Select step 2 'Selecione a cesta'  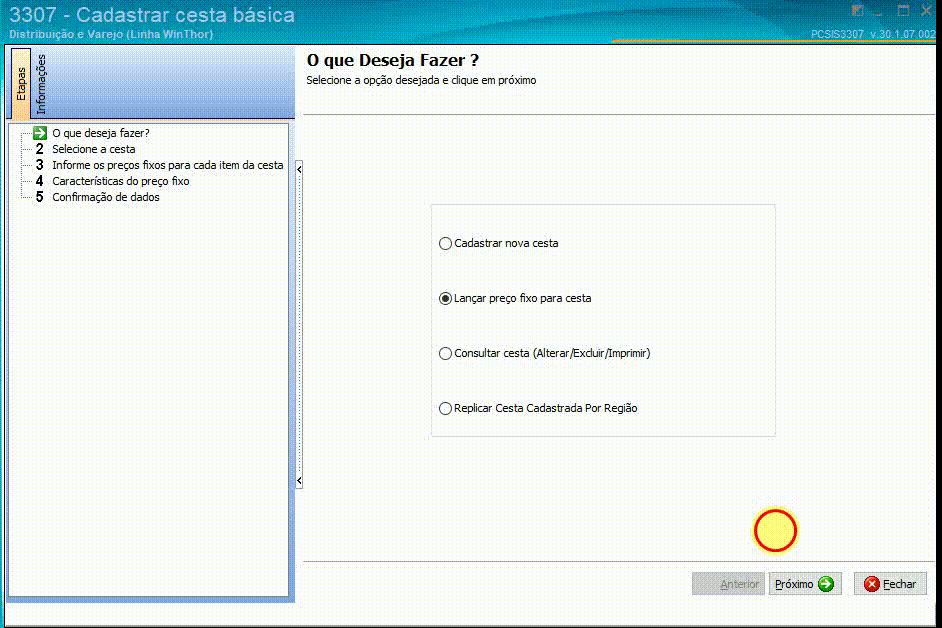click(x=93, y=149)
